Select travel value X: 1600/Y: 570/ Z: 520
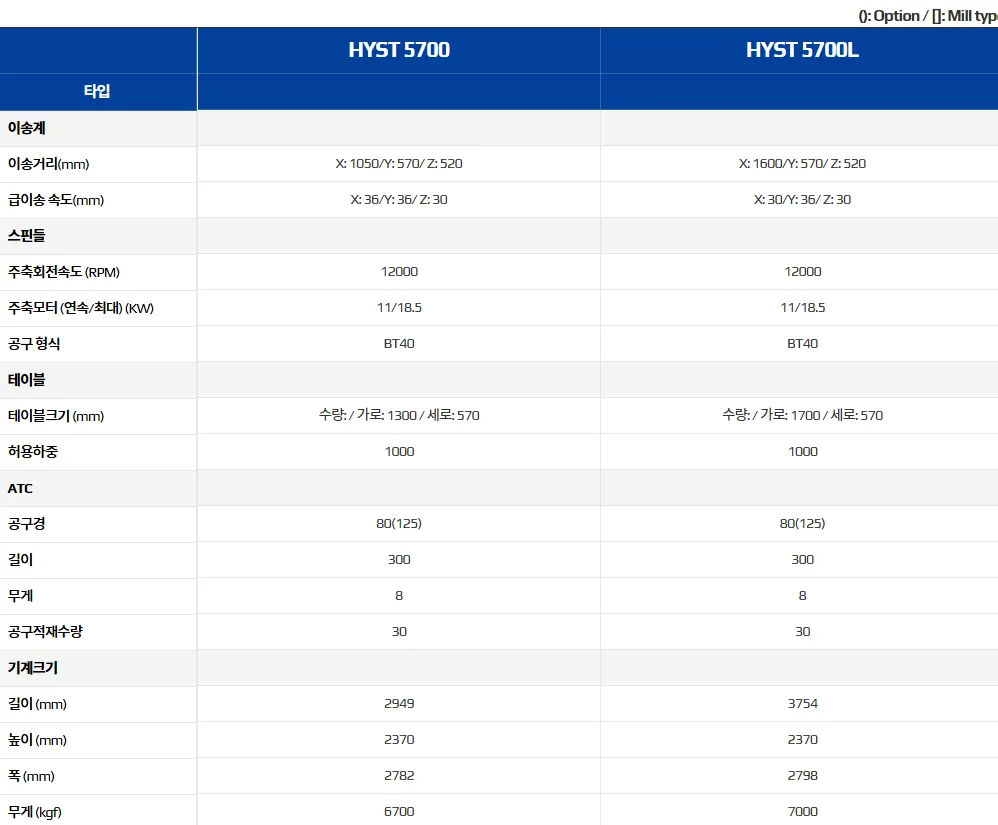This screenshot has width=998, height=825. (x=802, y=164)
